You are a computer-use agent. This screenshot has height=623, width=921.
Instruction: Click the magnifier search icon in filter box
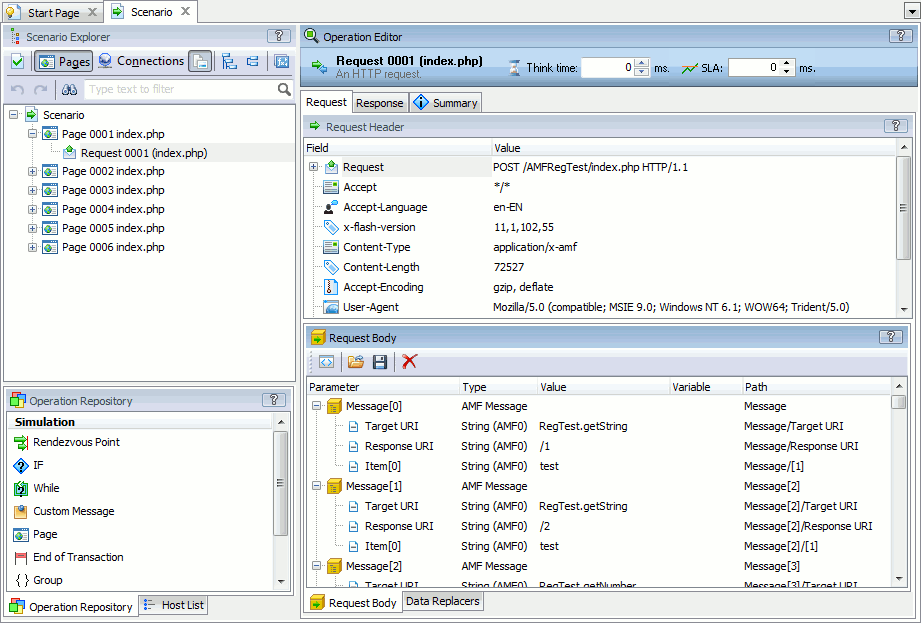point(284,89)
